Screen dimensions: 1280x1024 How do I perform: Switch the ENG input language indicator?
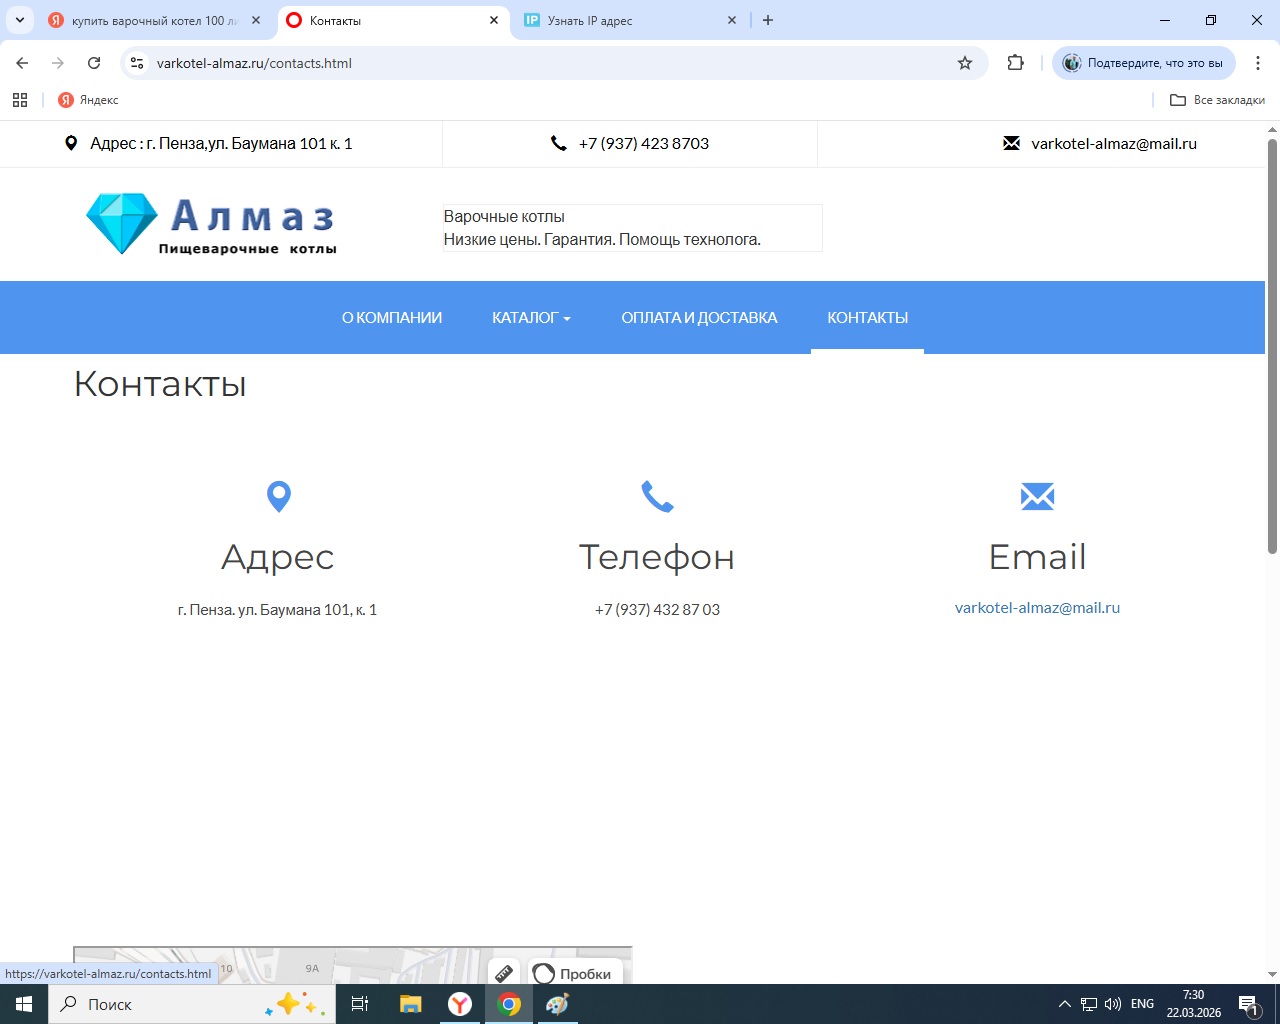tap(1142, 1004)
